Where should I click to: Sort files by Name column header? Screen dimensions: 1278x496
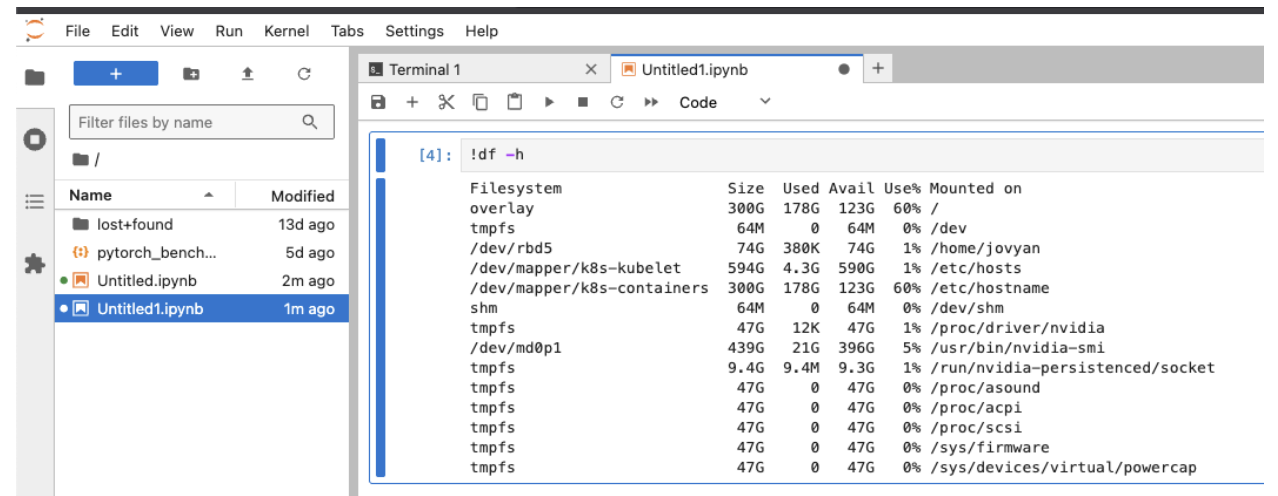point(146,196)
